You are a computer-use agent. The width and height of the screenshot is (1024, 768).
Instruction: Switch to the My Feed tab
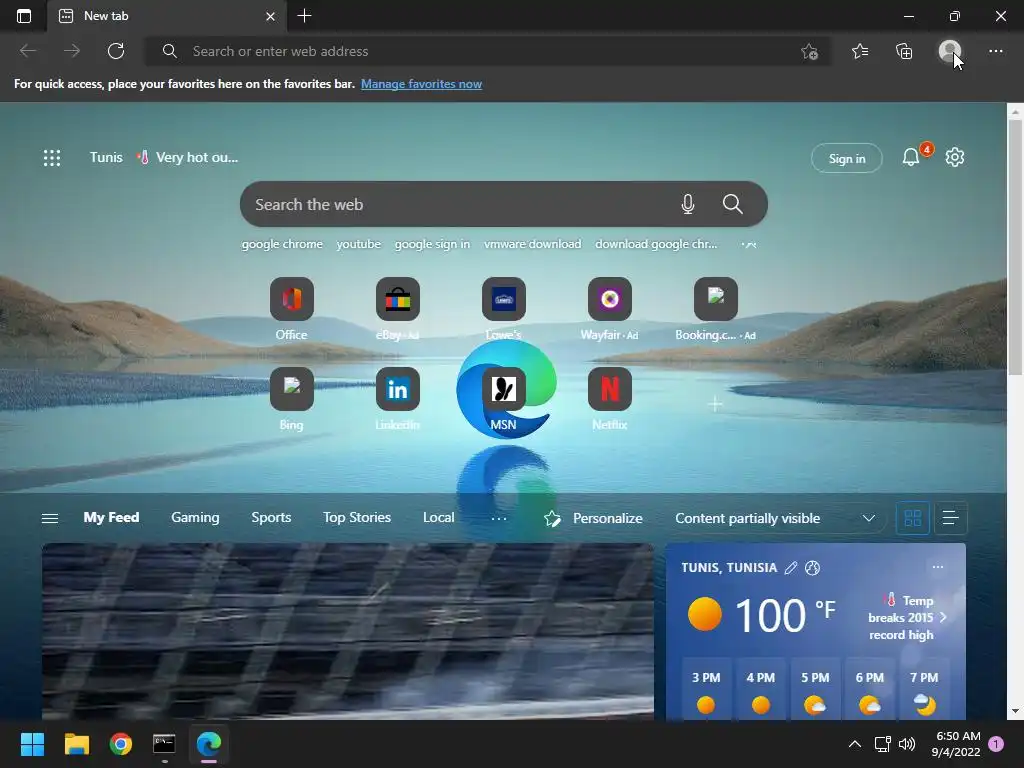[x=111, y=517]
